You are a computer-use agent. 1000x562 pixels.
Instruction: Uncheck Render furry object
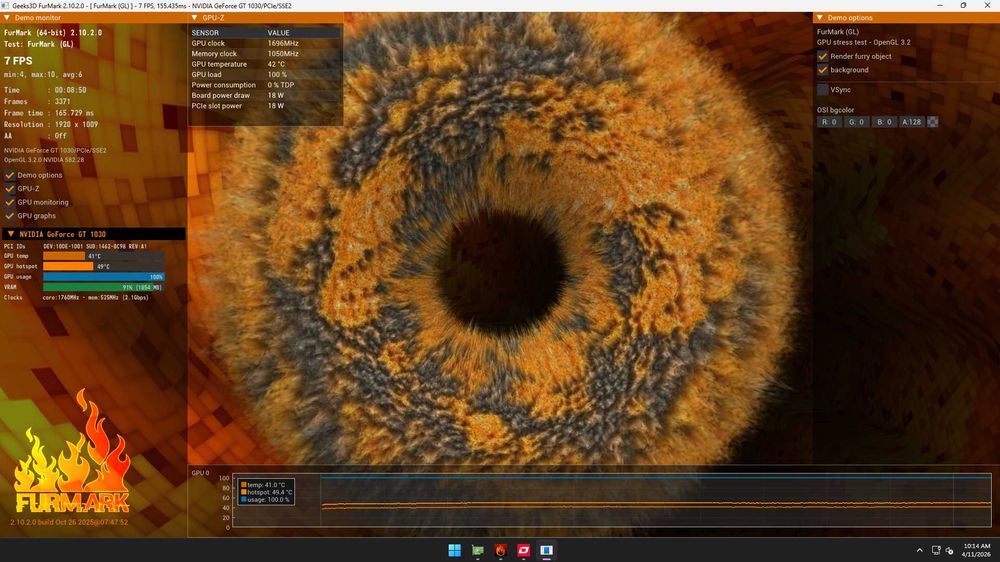coord(823,56)
